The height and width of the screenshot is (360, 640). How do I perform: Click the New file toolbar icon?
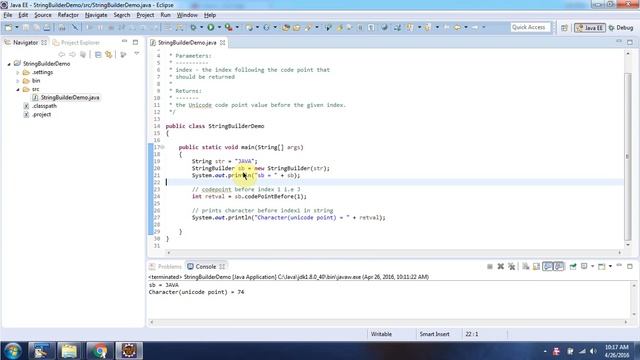tap(8, 27)
